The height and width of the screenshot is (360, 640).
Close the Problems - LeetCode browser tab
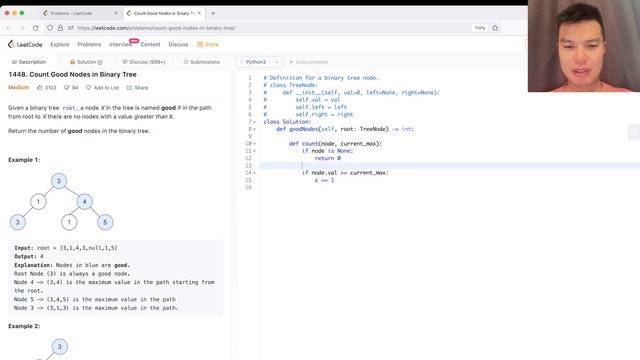click(x=116, y=13)
